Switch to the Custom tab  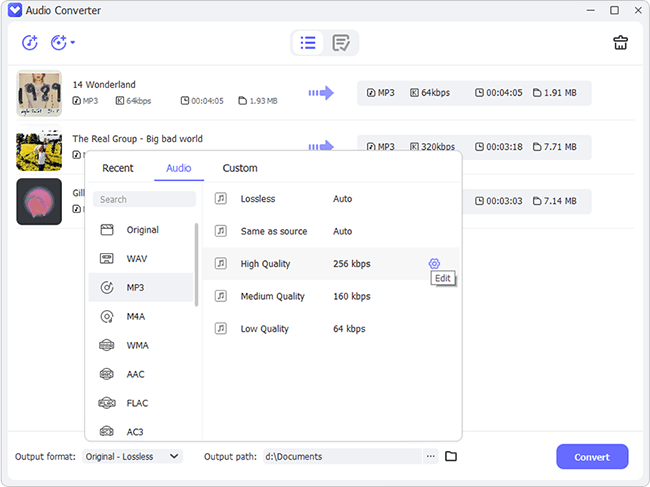coord(240,168)
